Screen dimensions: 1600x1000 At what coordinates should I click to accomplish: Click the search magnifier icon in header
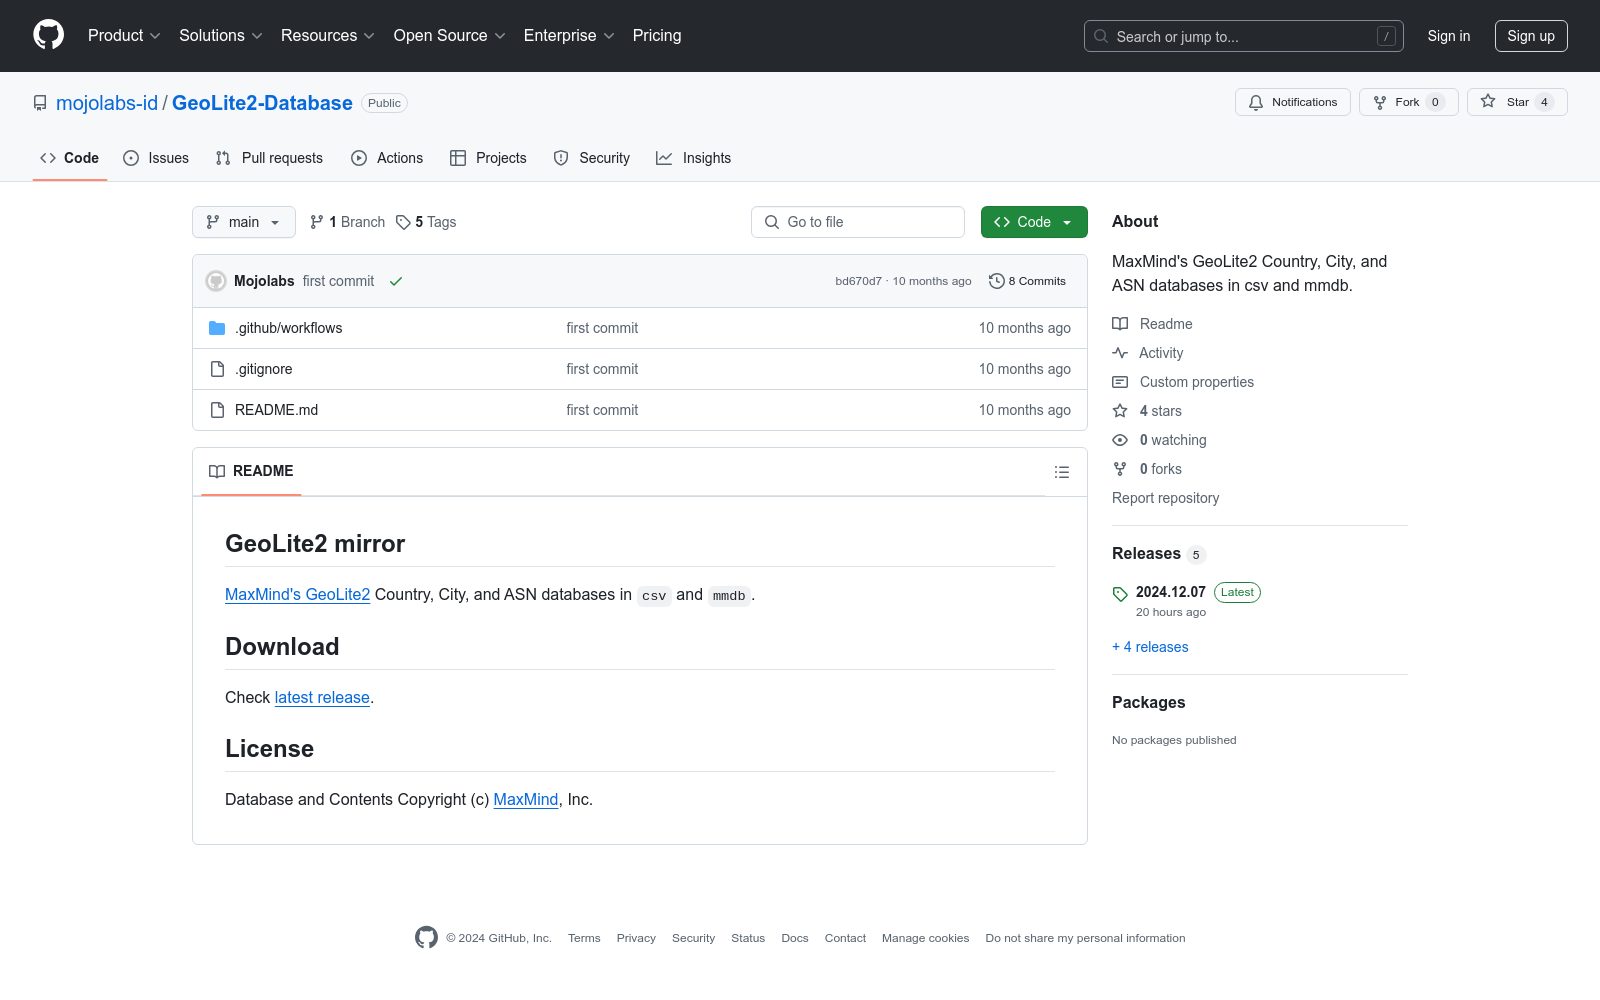point(1101,36)
